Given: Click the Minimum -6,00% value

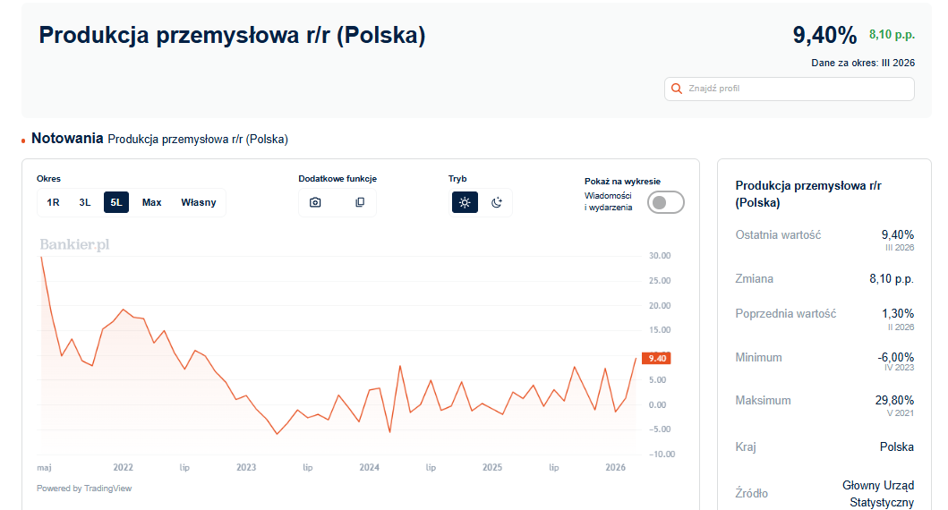Looking at the screenshot, I should point(895,357).
